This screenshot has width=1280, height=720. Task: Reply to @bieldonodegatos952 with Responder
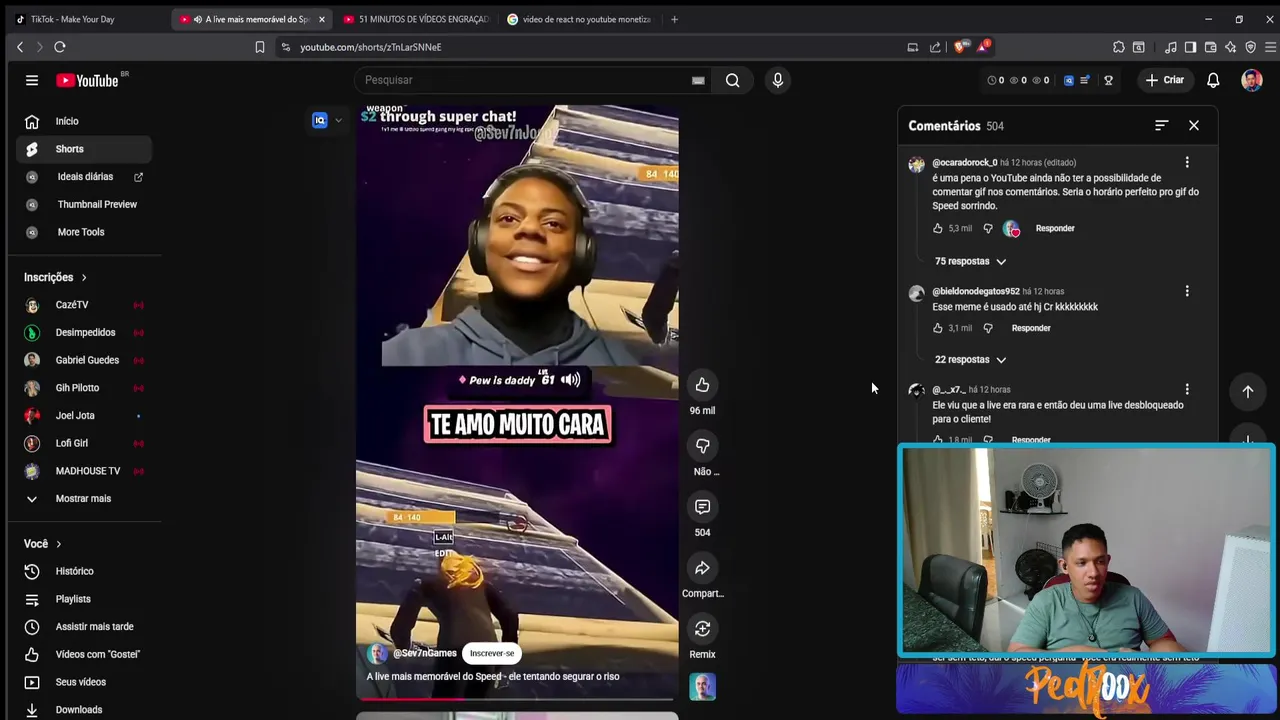tap(1031, 328)
